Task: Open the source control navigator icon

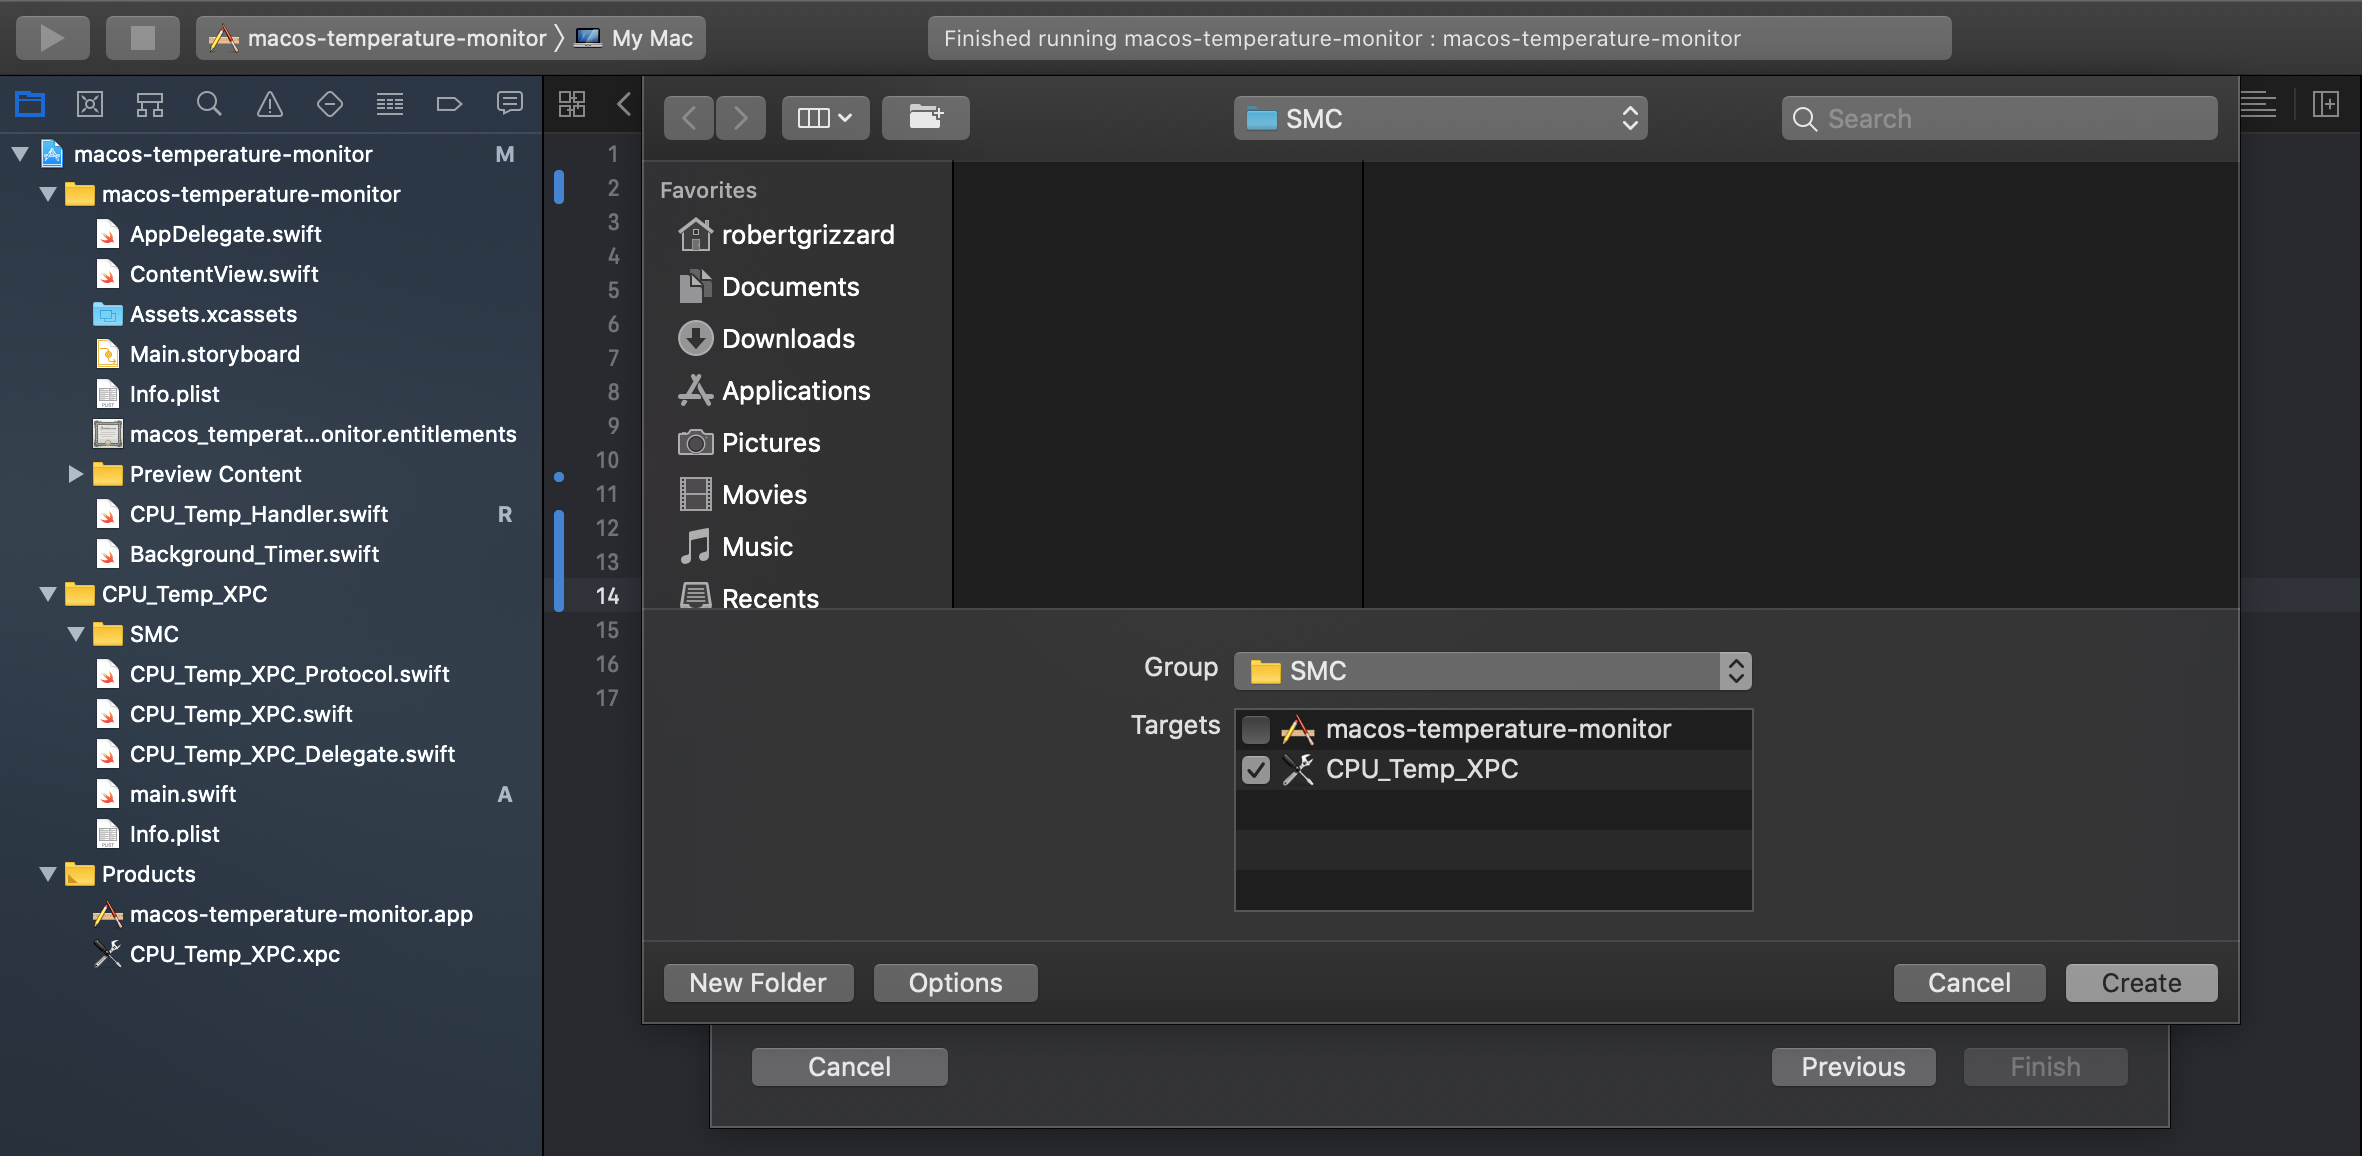Action: pyautogui.click(x=90, y=103)
